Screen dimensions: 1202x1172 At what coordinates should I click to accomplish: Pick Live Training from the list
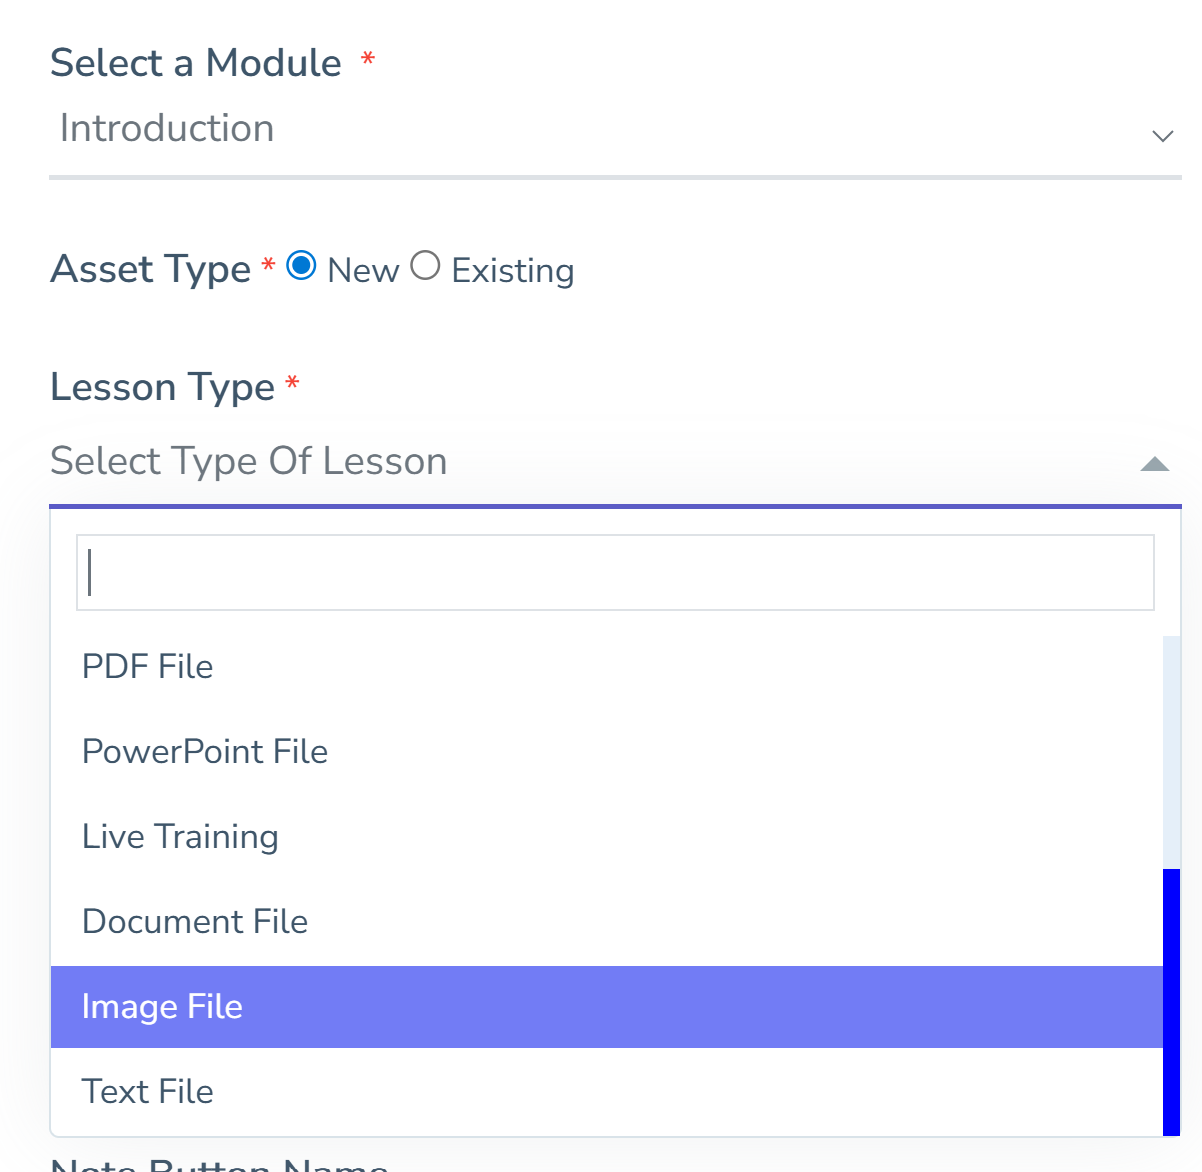tap(180, 837)
